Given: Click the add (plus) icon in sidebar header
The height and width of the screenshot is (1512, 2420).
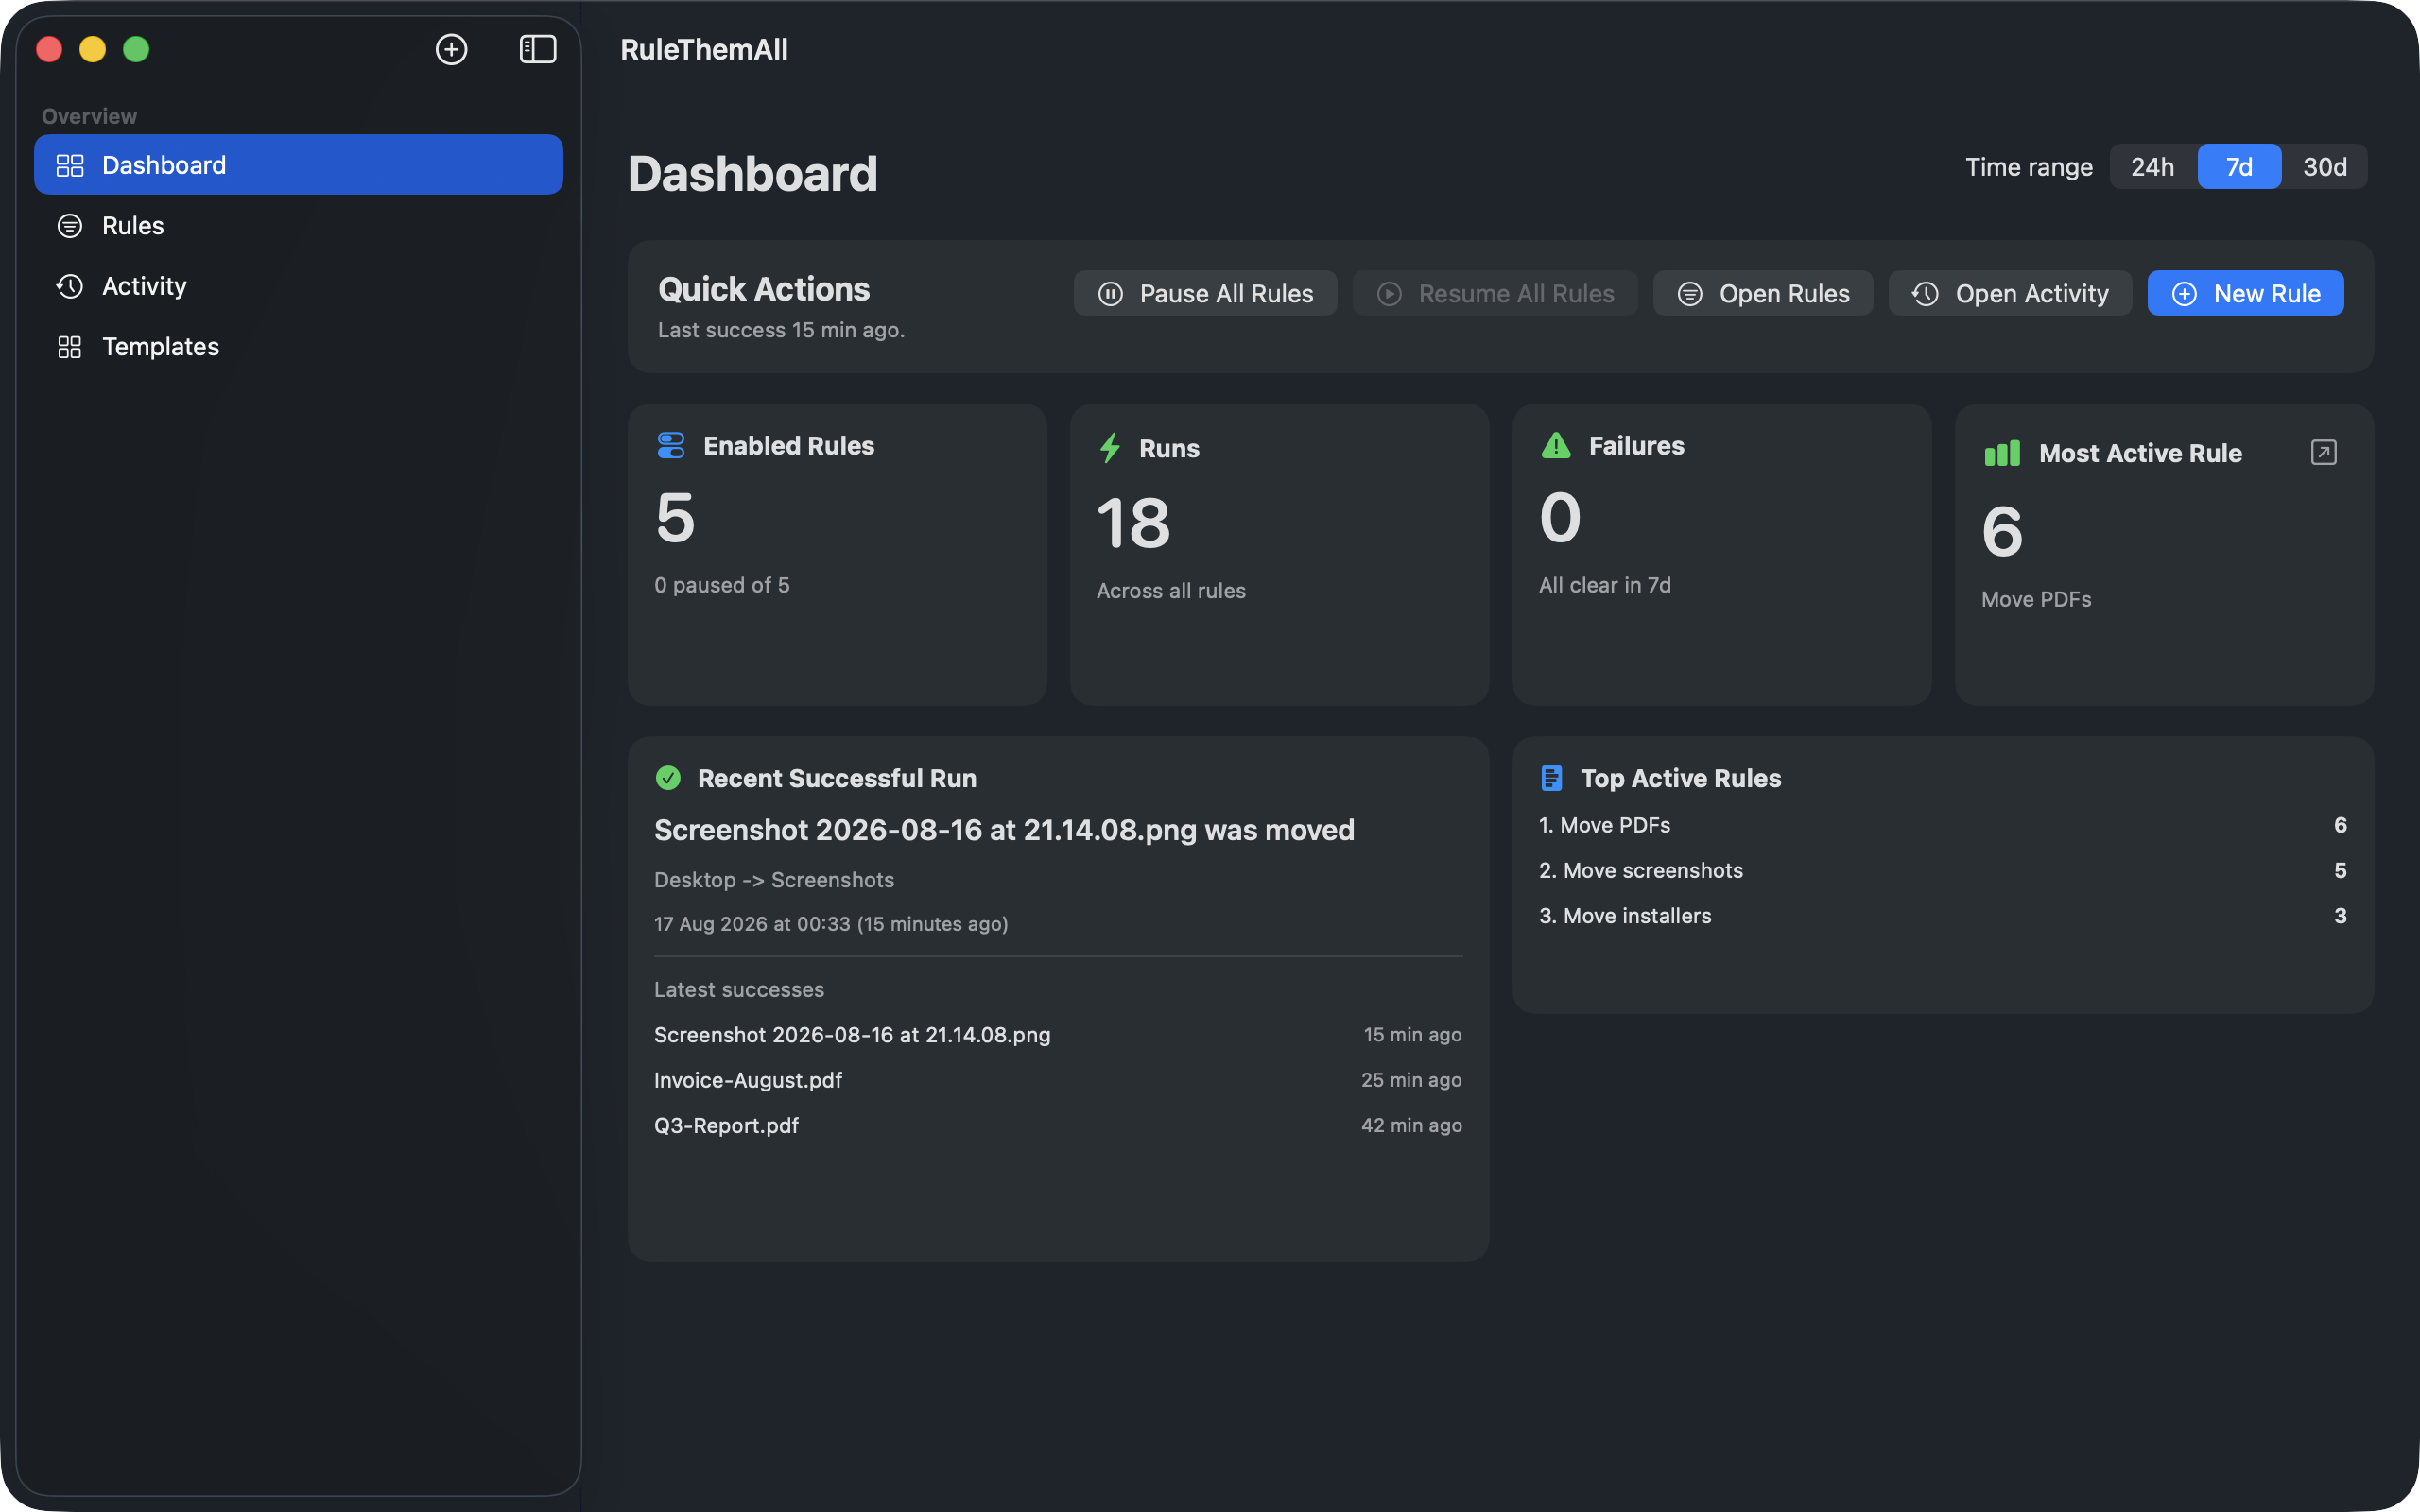Looking at the screenshot, I should click(451, 49).
